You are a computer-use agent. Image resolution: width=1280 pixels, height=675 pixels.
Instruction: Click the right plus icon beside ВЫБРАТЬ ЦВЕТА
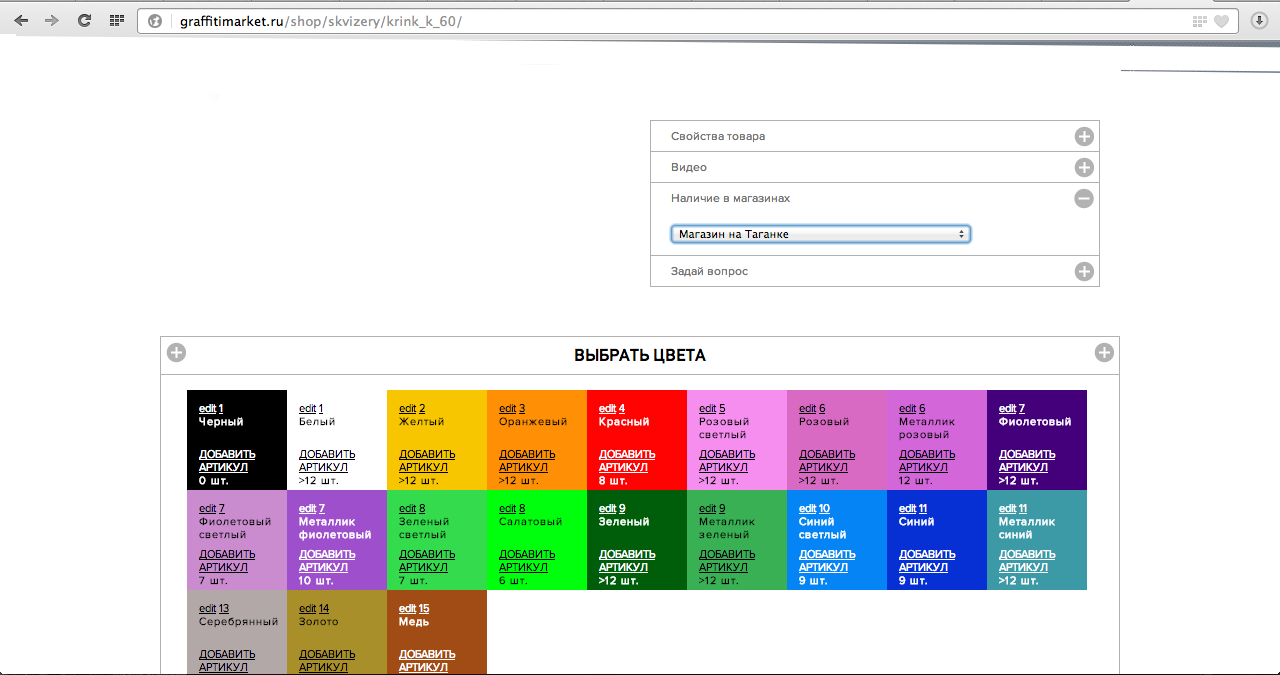tap(1104, 352)
